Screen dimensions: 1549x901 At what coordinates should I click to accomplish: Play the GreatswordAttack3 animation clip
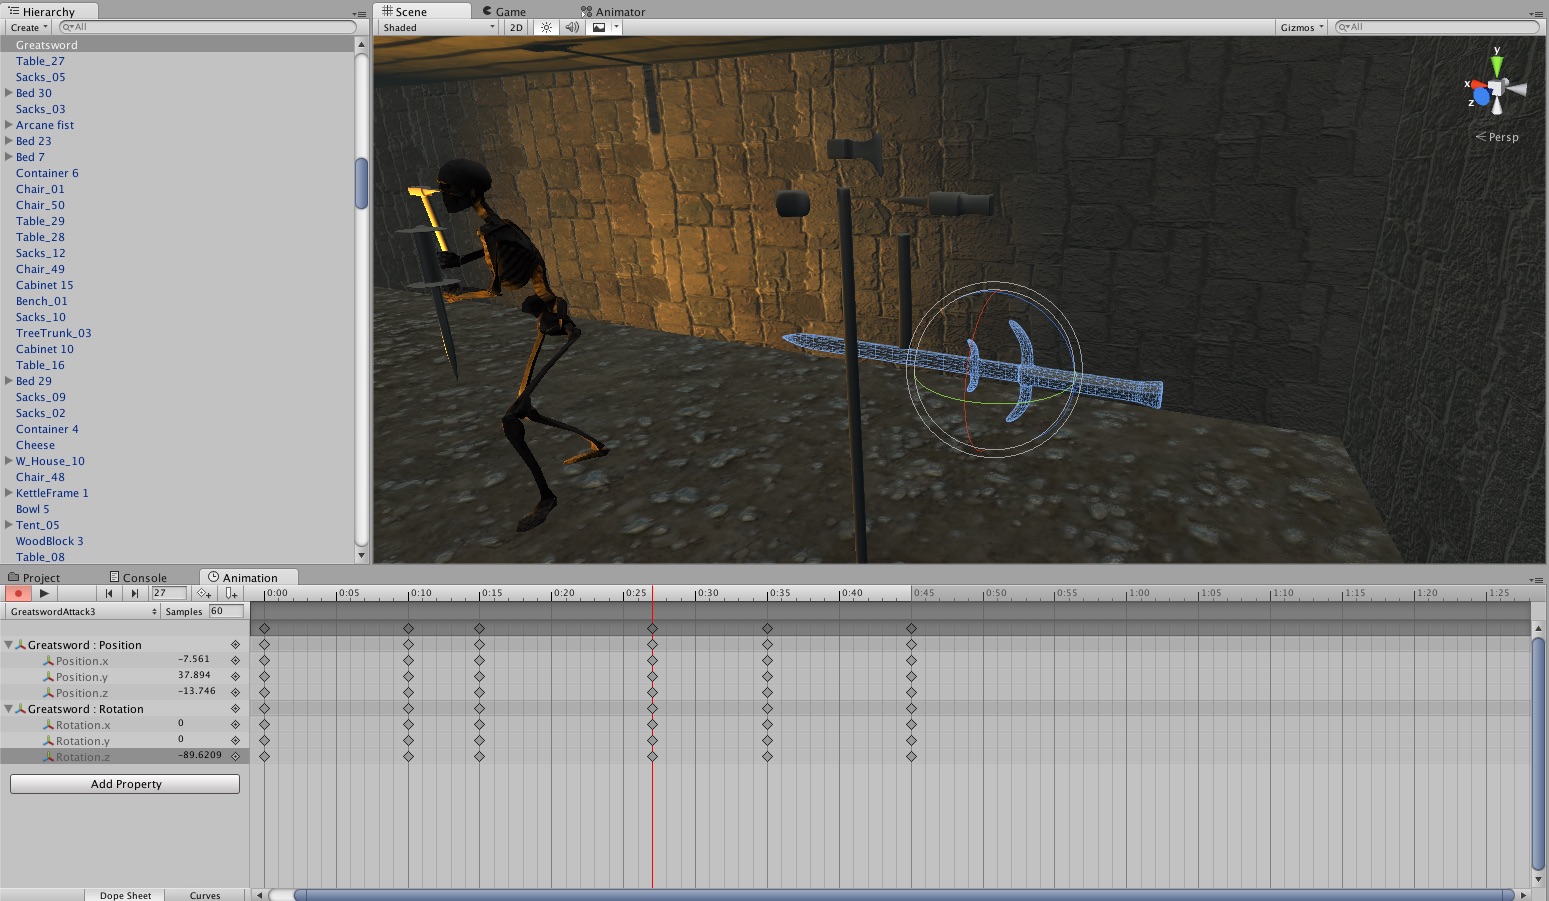44,593
